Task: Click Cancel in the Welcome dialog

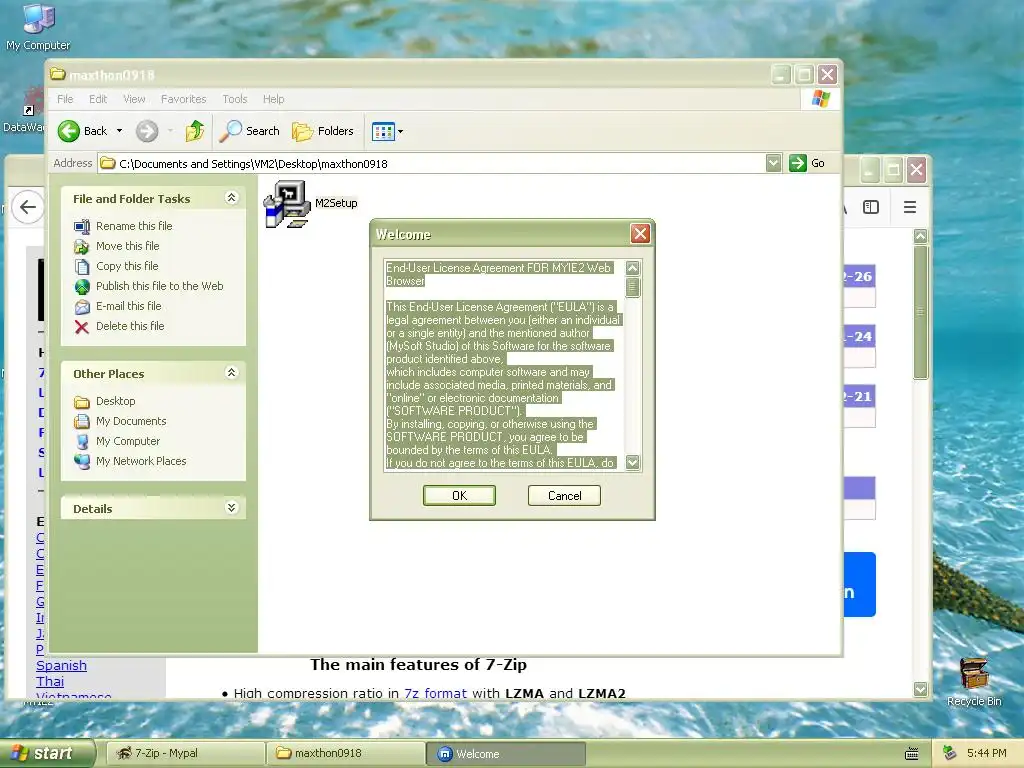Action: [x=564, y=496]
